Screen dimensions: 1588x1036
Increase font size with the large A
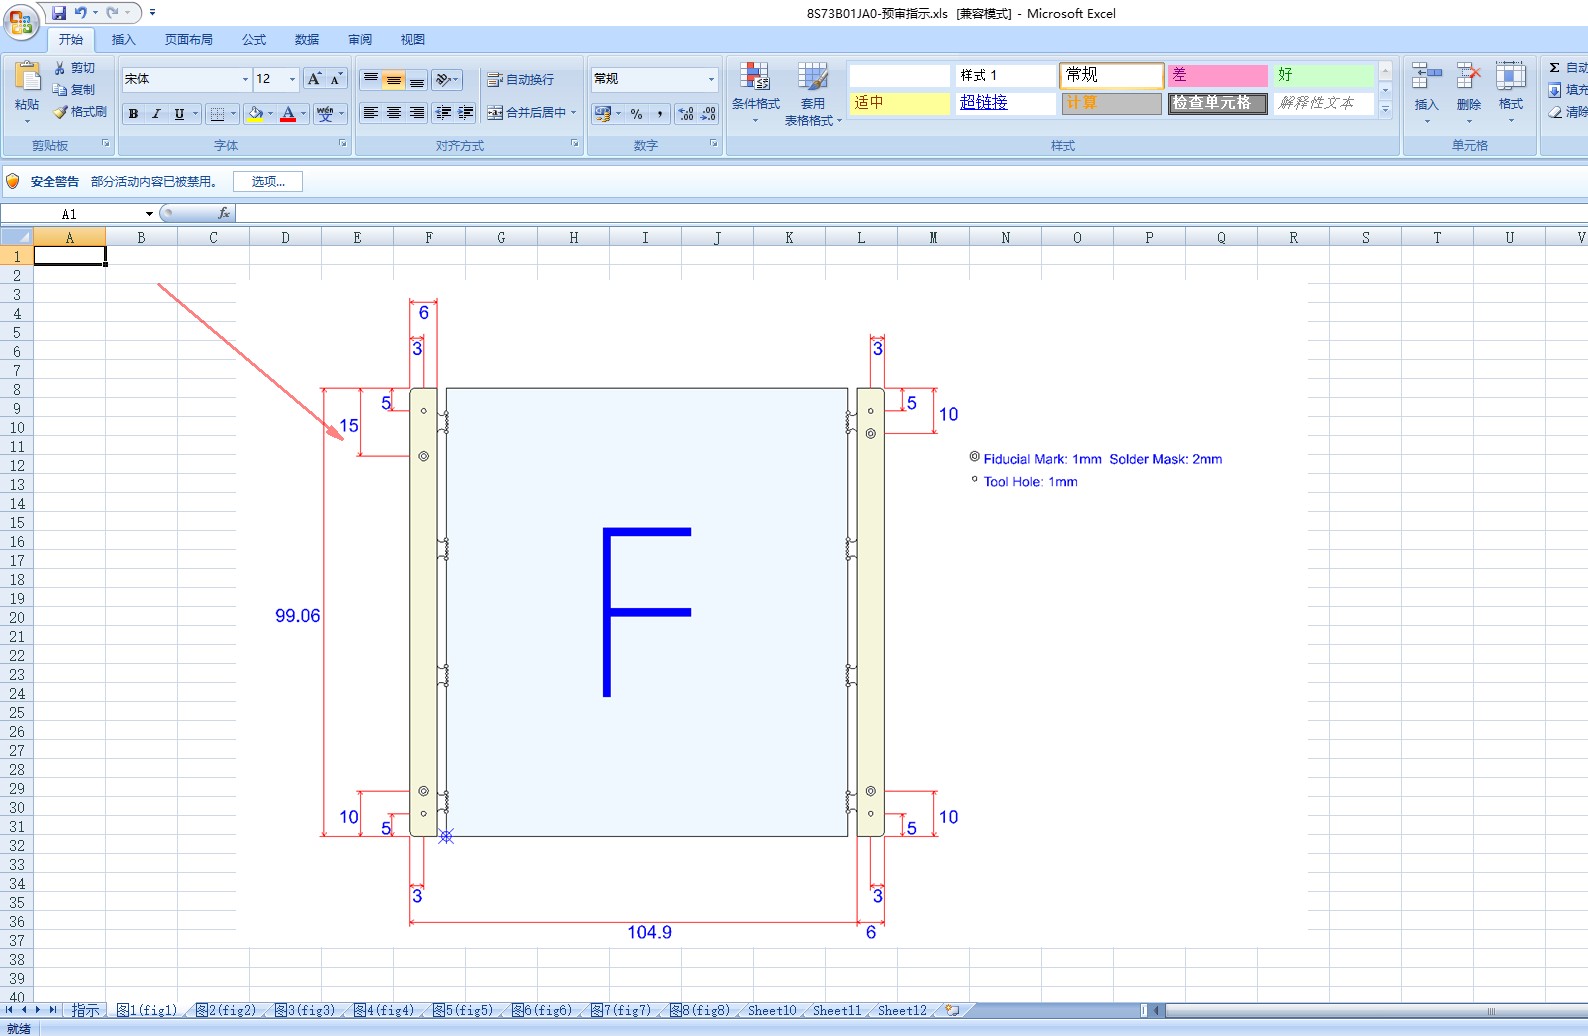(x=314, y=79)
